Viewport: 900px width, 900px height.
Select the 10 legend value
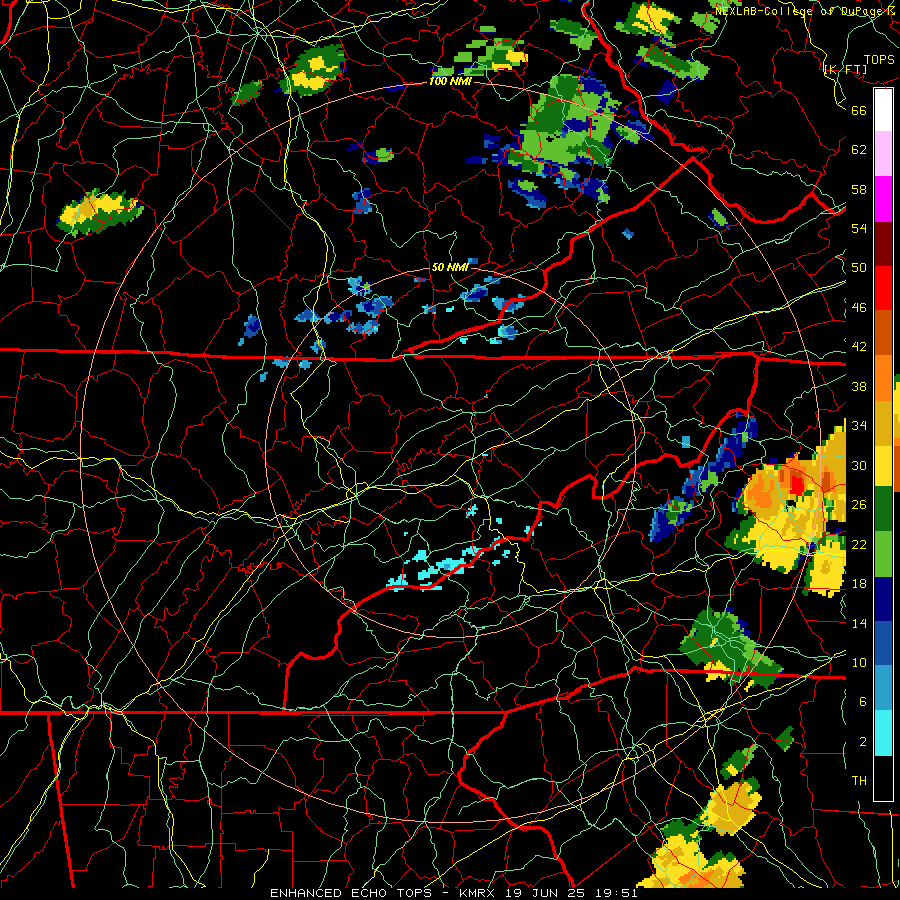point(859,662)
